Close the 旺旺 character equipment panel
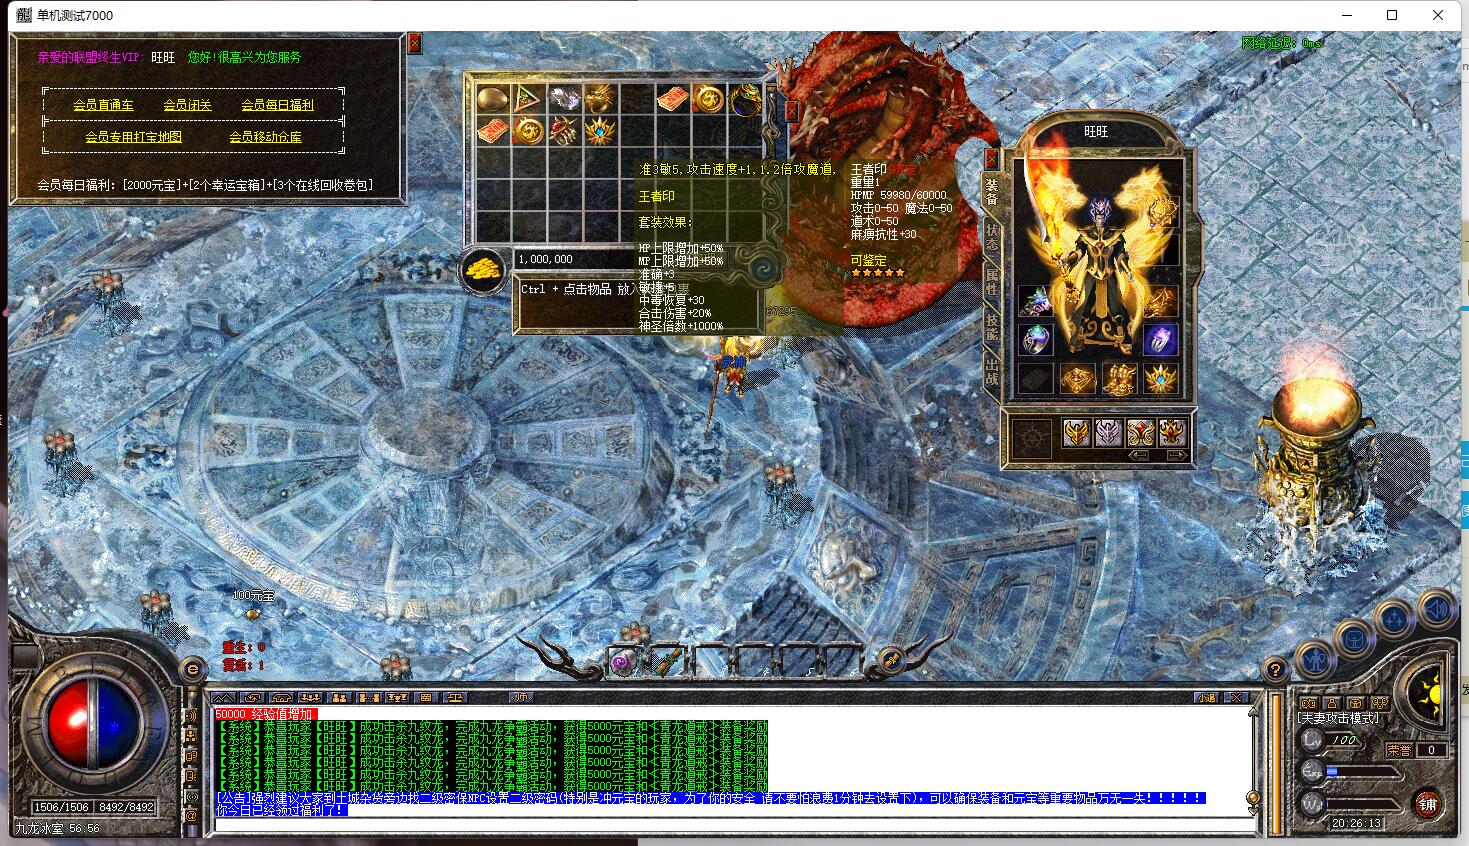This screenshot has height=846, width=1469. click(x=992, y=158)
